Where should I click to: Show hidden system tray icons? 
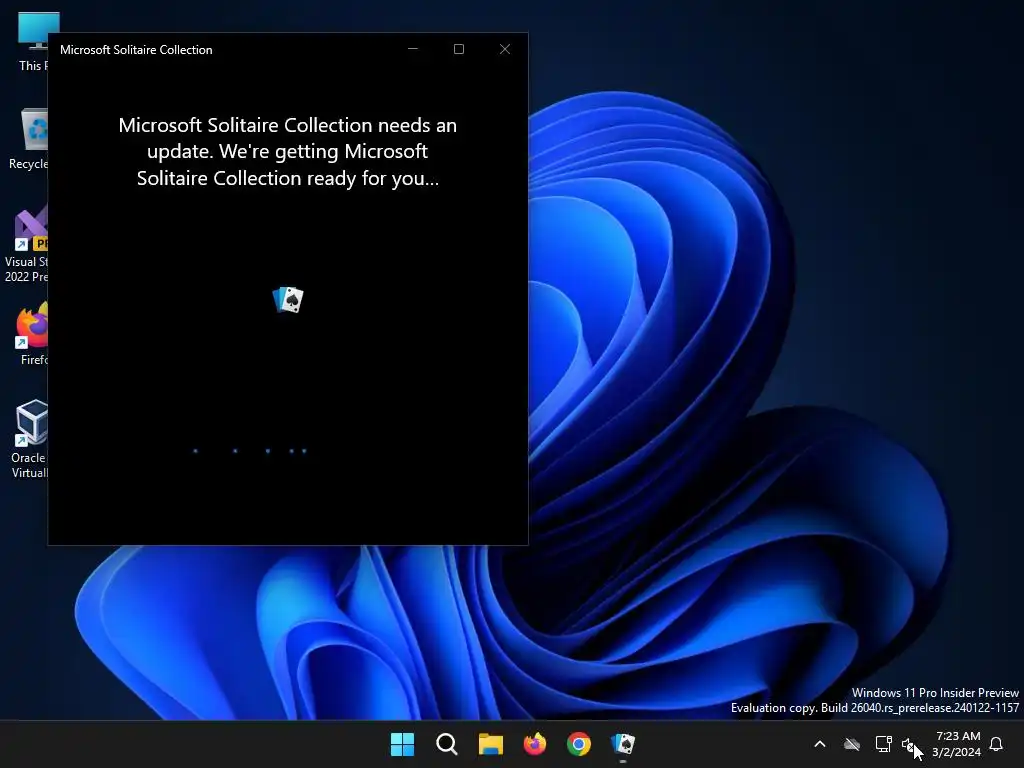pos(820,744)
